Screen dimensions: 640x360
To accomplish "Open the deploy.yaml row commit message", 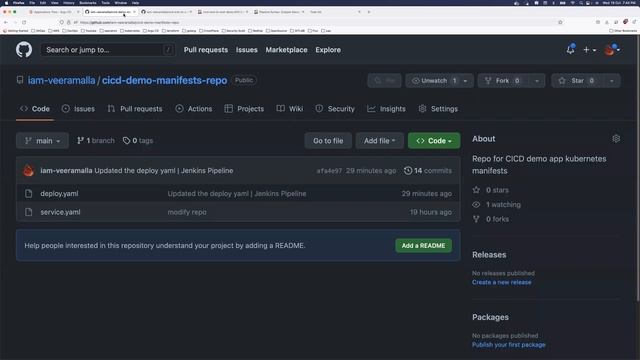I will tap(237, 193).
